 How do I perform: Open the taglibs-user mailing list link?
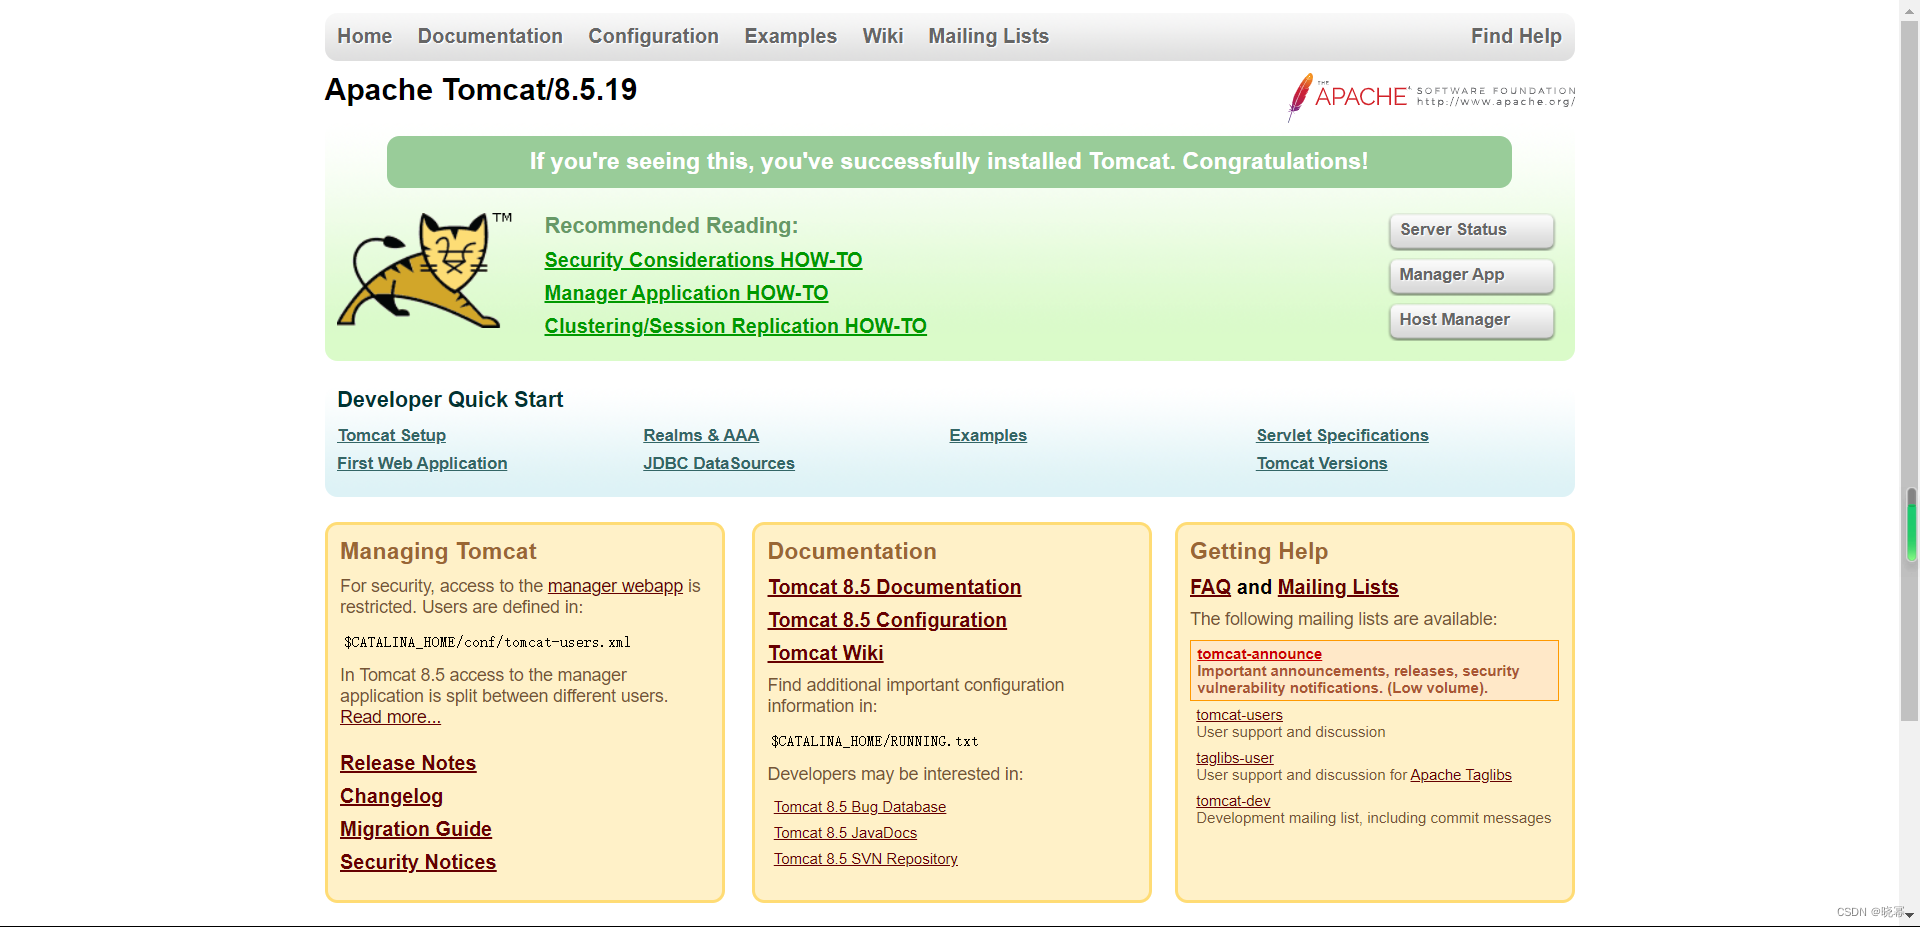tap(1235, 758)
